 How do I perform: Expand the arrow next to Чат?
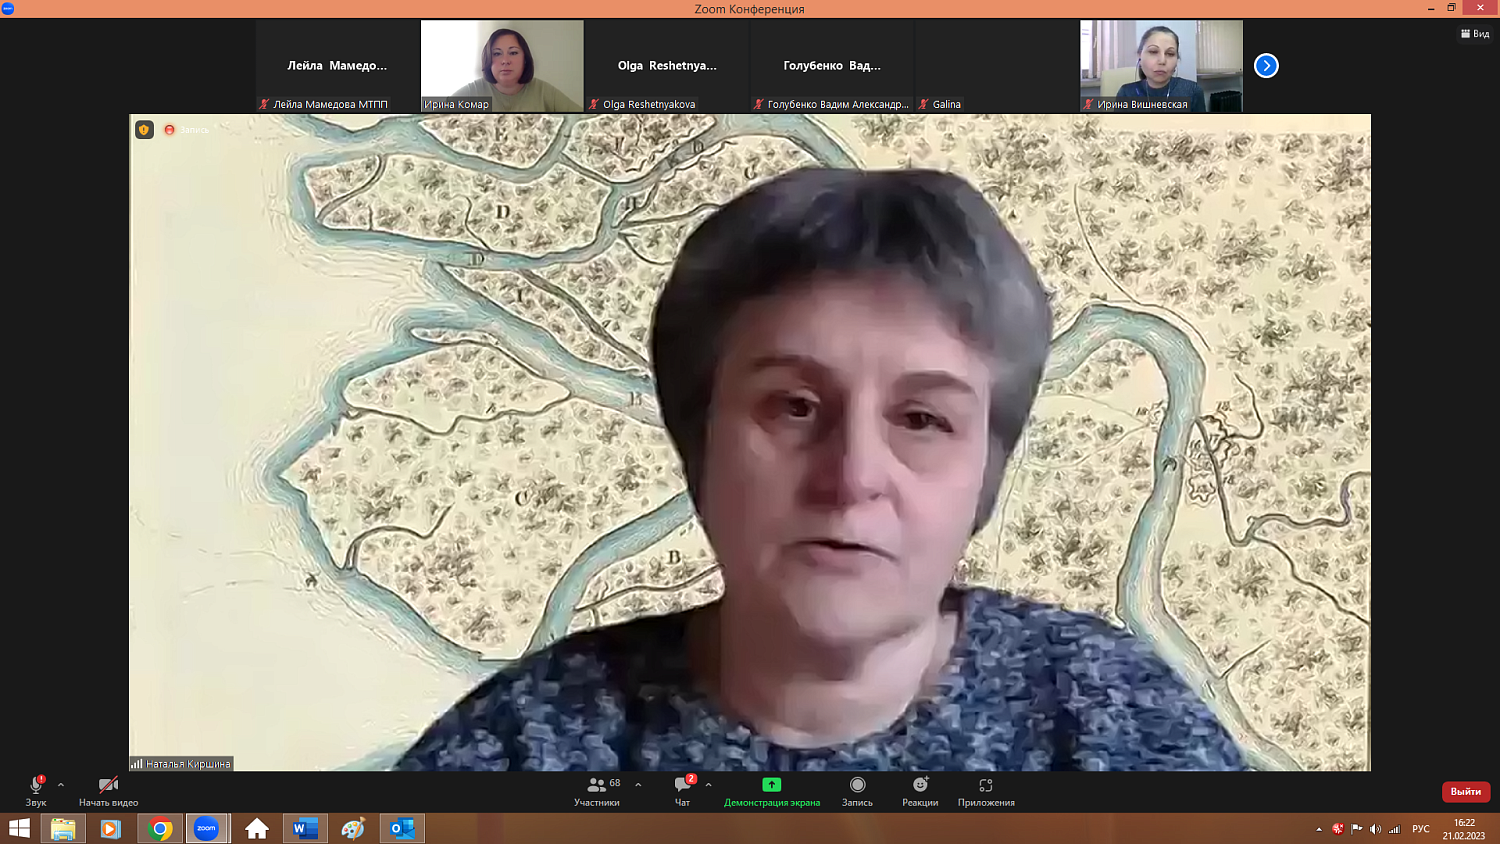708,785
